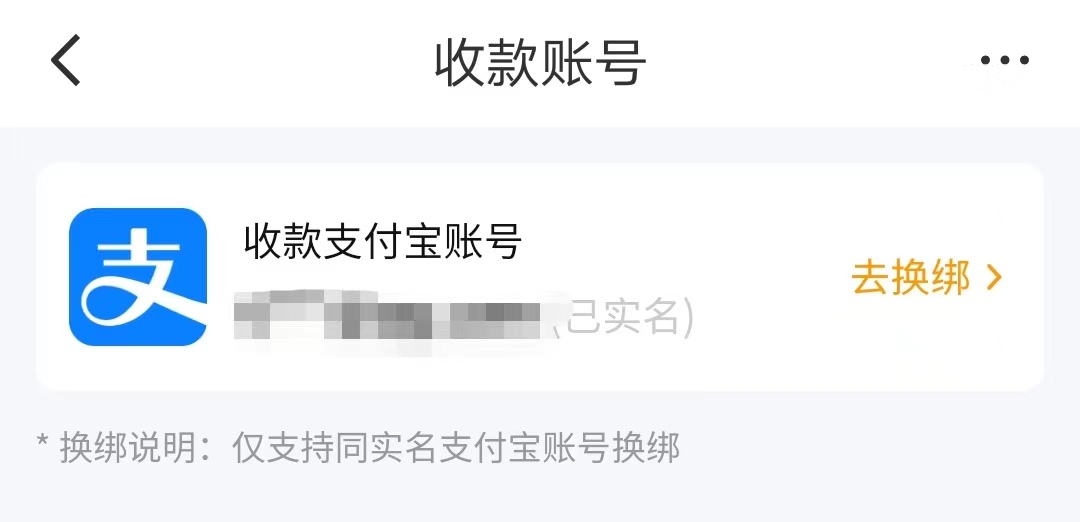Show more actions with the ellipsis icon
This screenshot has height=522, width=1080.
pyautogui.click(x=1005, y=61)
